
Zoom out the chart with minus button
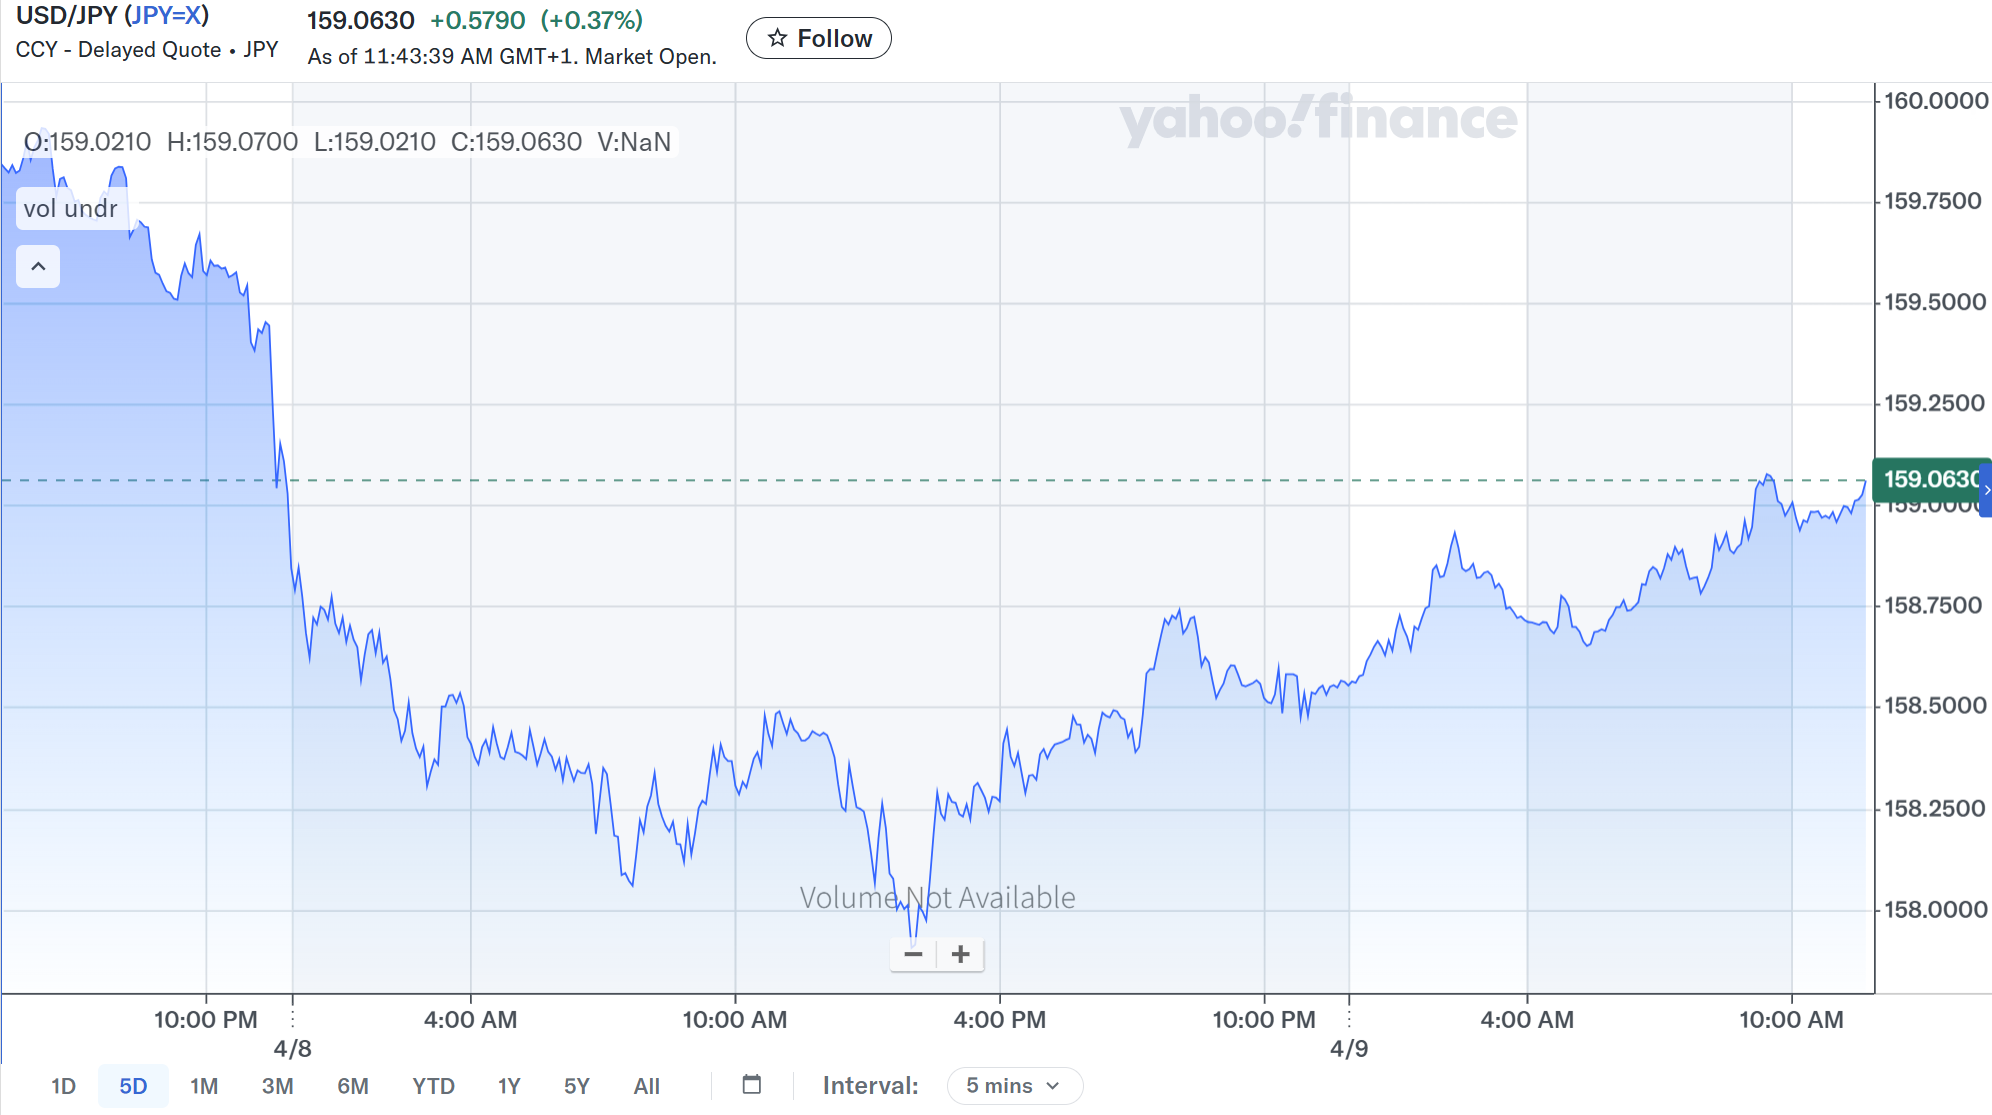(x=913, y=954)
